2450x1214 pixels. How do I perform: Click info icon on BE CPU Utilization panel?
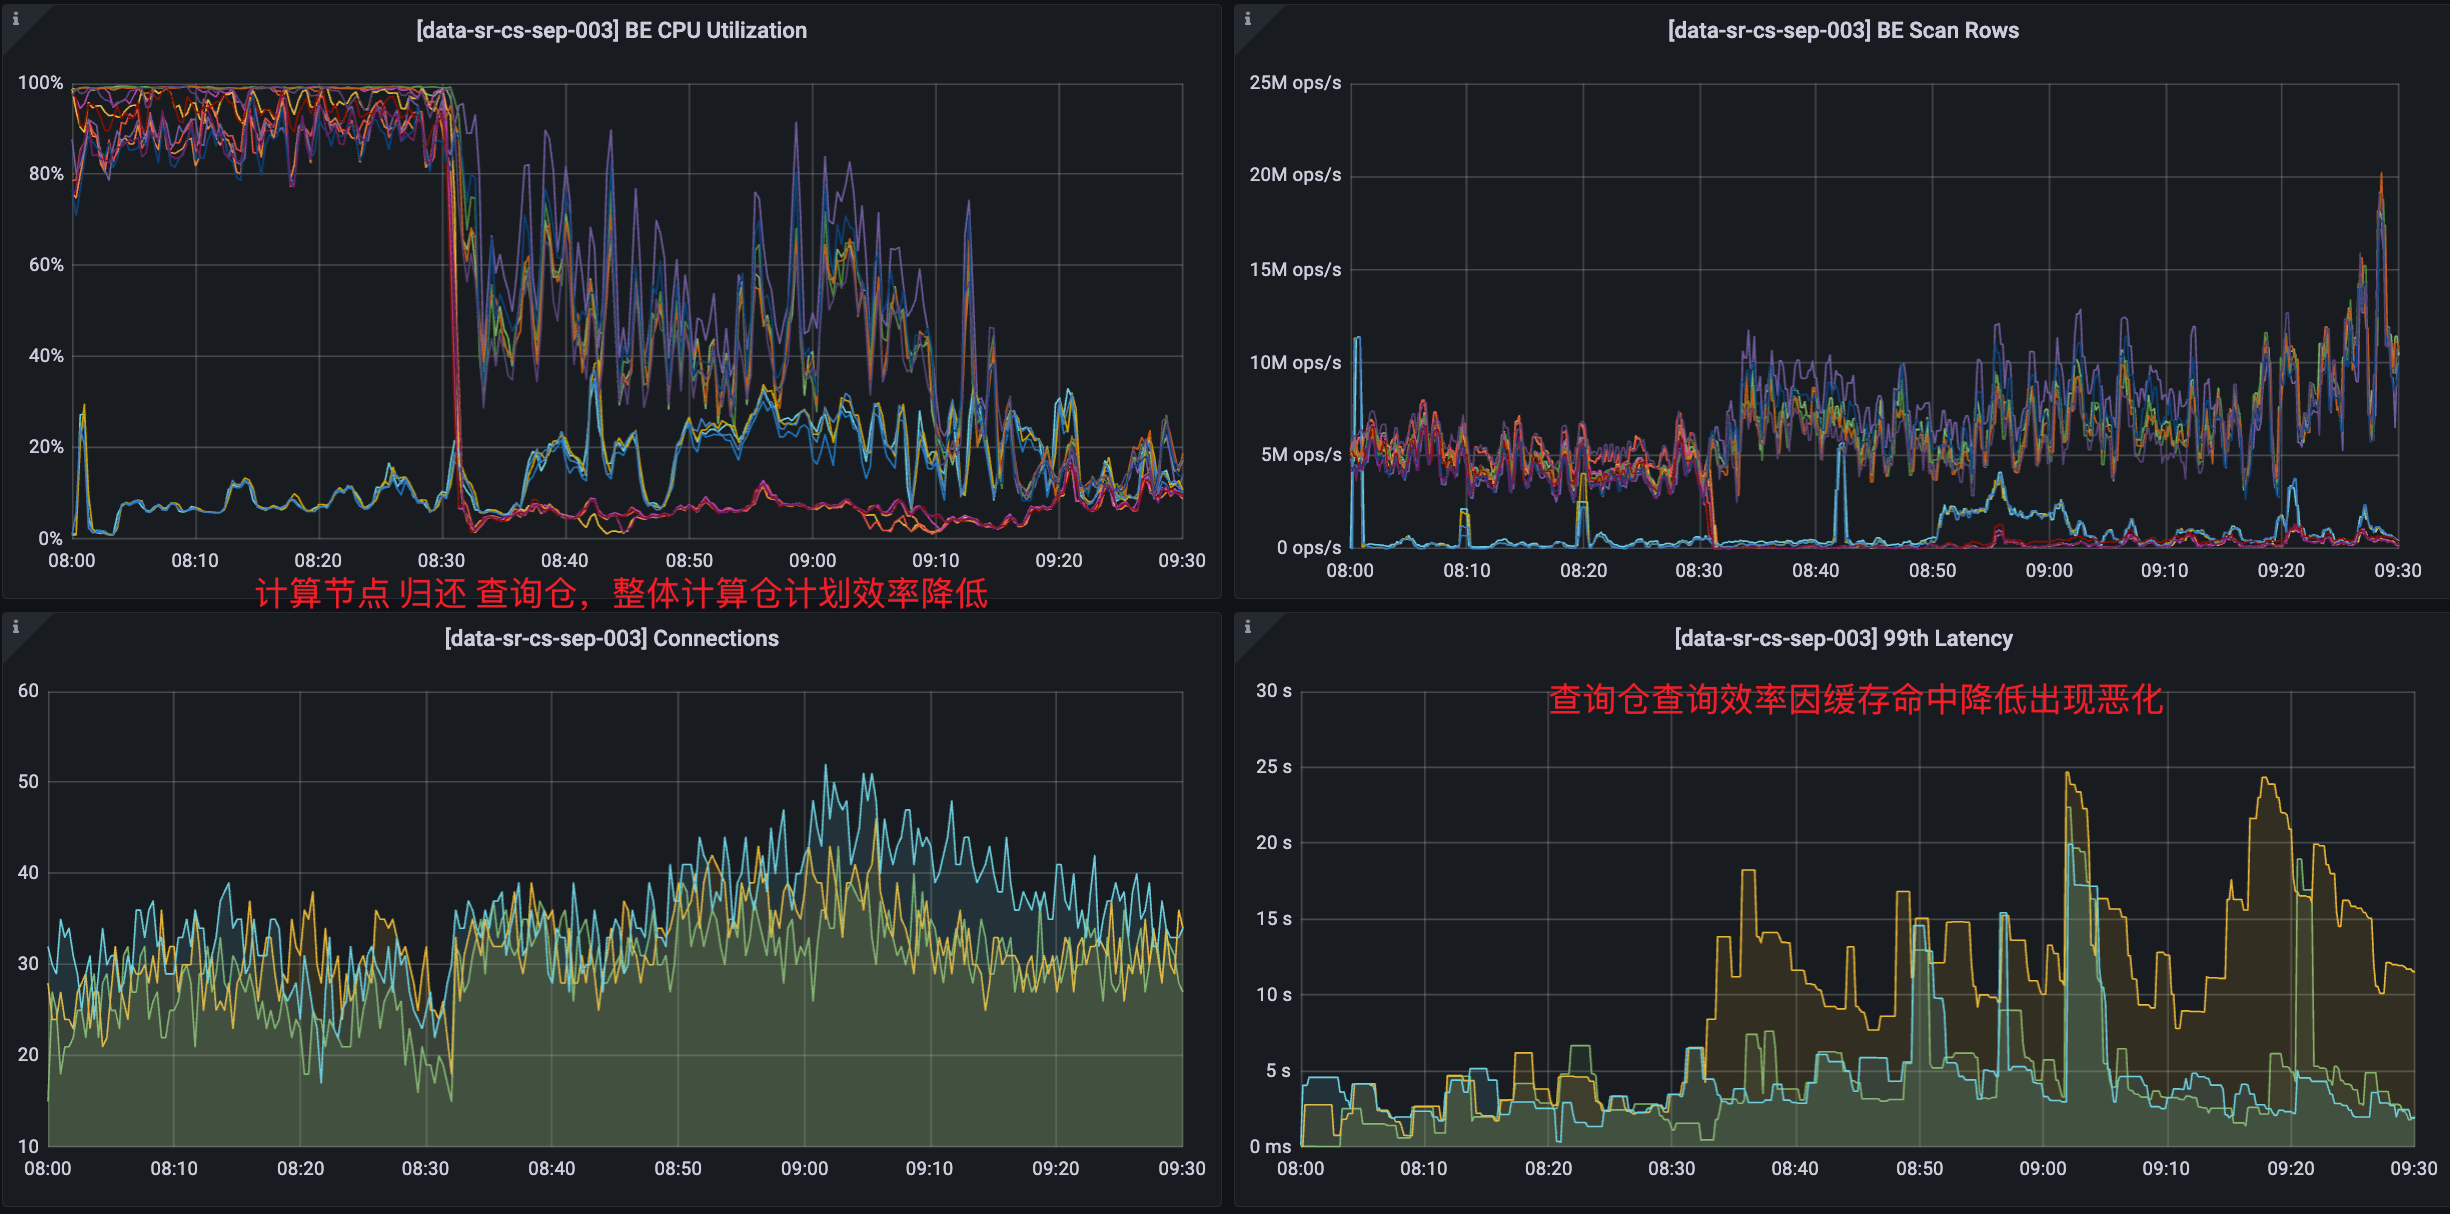tap(15, 18)
